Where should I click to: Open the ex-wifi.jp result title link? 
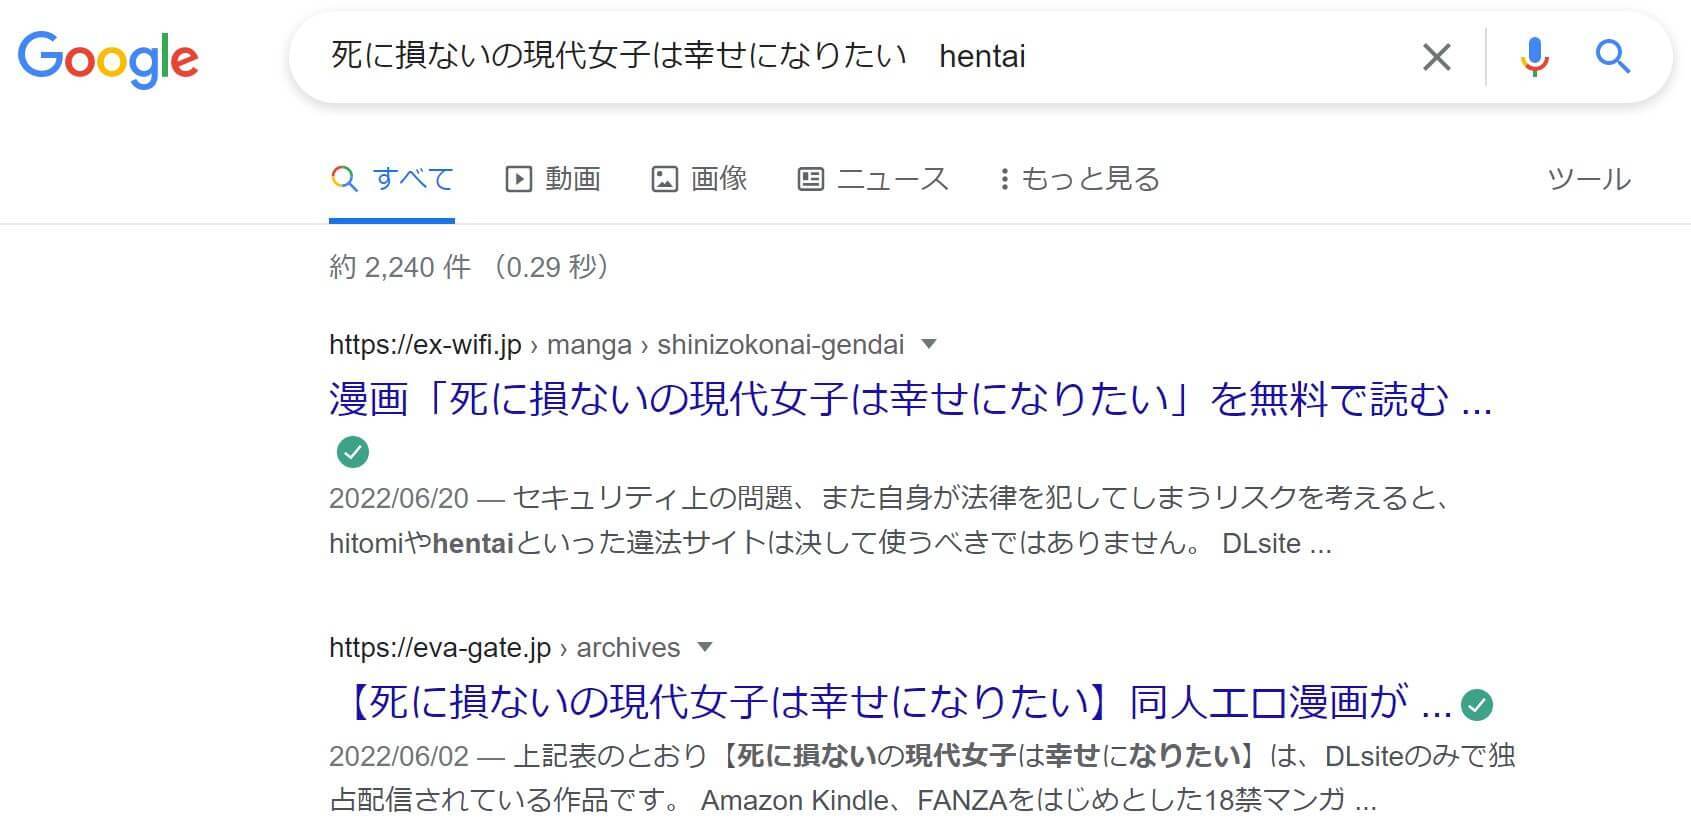coord(910,400)
